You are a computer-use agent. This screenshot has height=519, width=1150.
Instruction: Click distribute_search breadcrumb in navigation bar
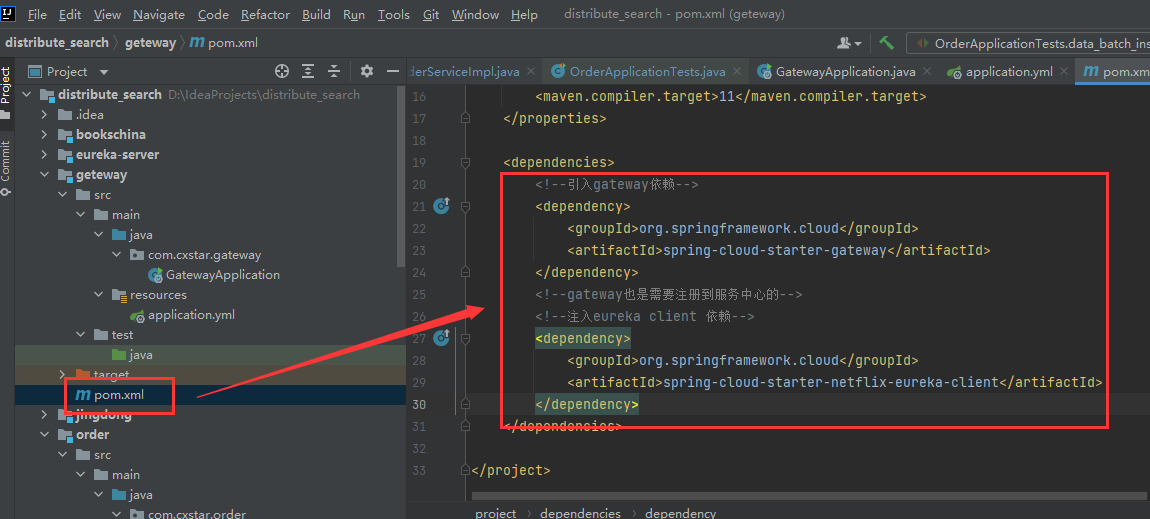point(57,43)
